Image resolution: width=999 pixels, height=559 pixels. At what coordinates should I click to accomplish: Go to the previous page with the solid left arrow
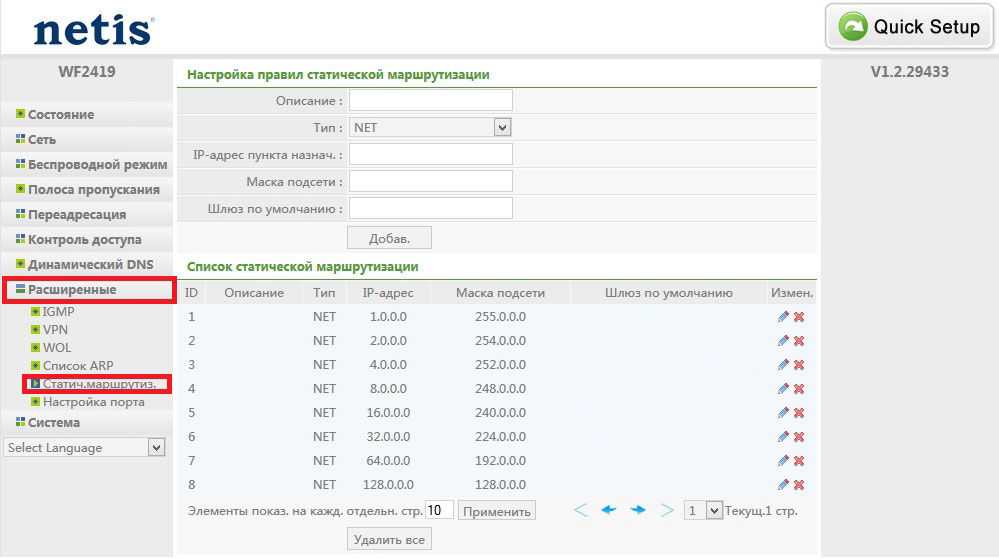tap(608, 510)
